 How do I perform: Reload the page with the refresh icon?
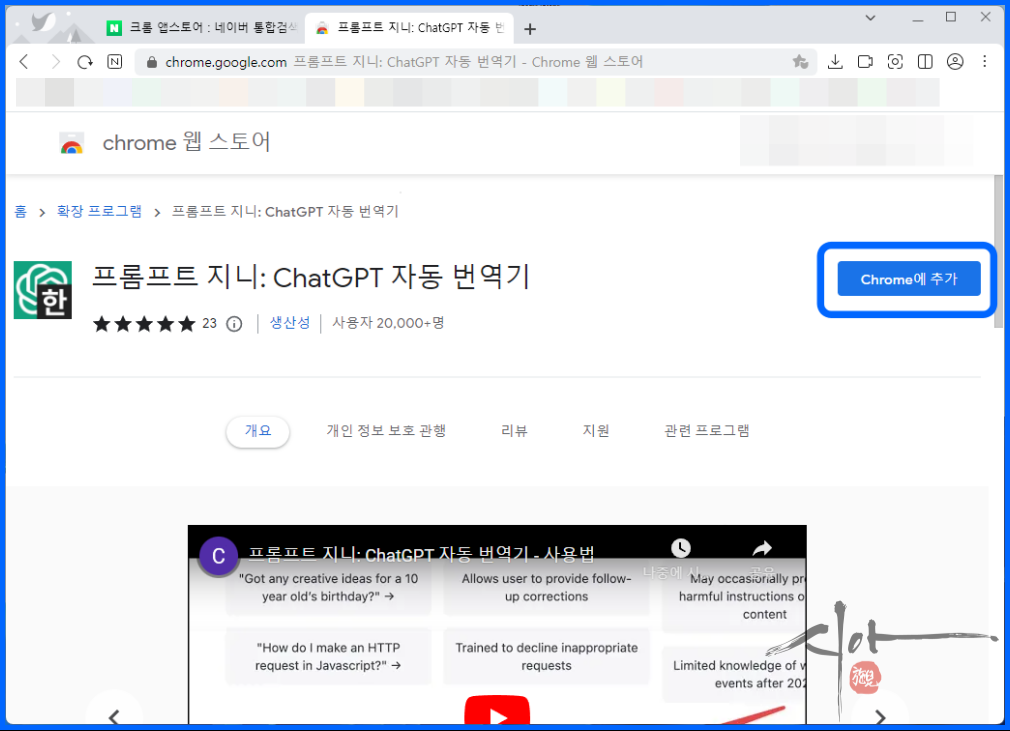pyautogui.click(x=85, y=62)
